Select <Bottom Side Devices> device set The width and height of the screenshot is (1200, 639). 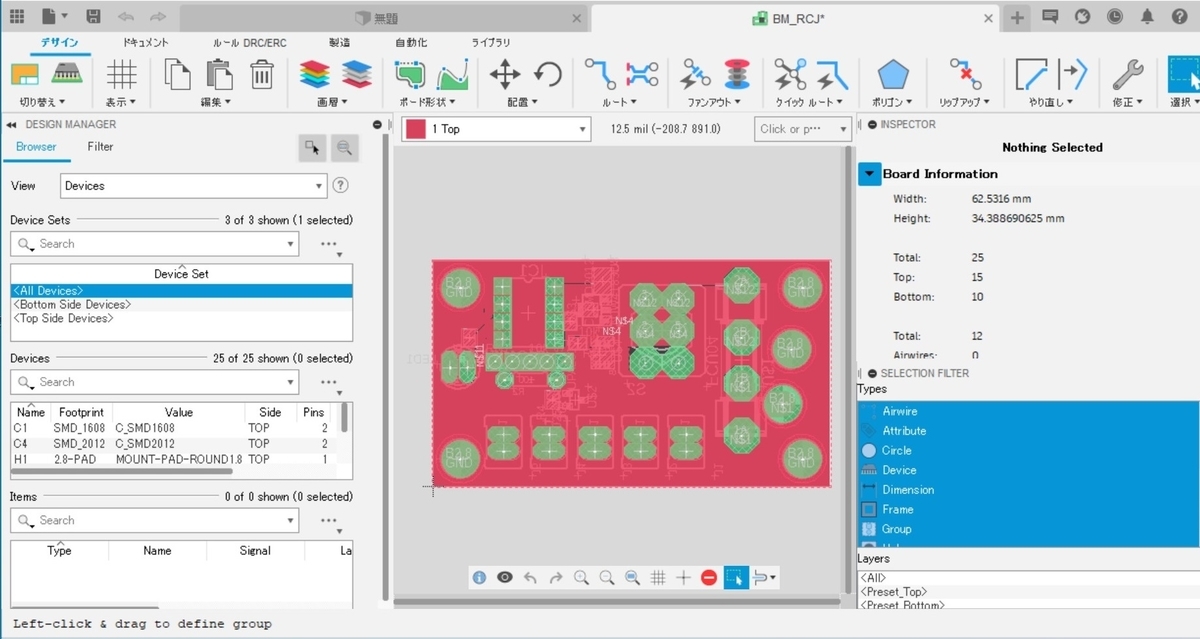181,304
